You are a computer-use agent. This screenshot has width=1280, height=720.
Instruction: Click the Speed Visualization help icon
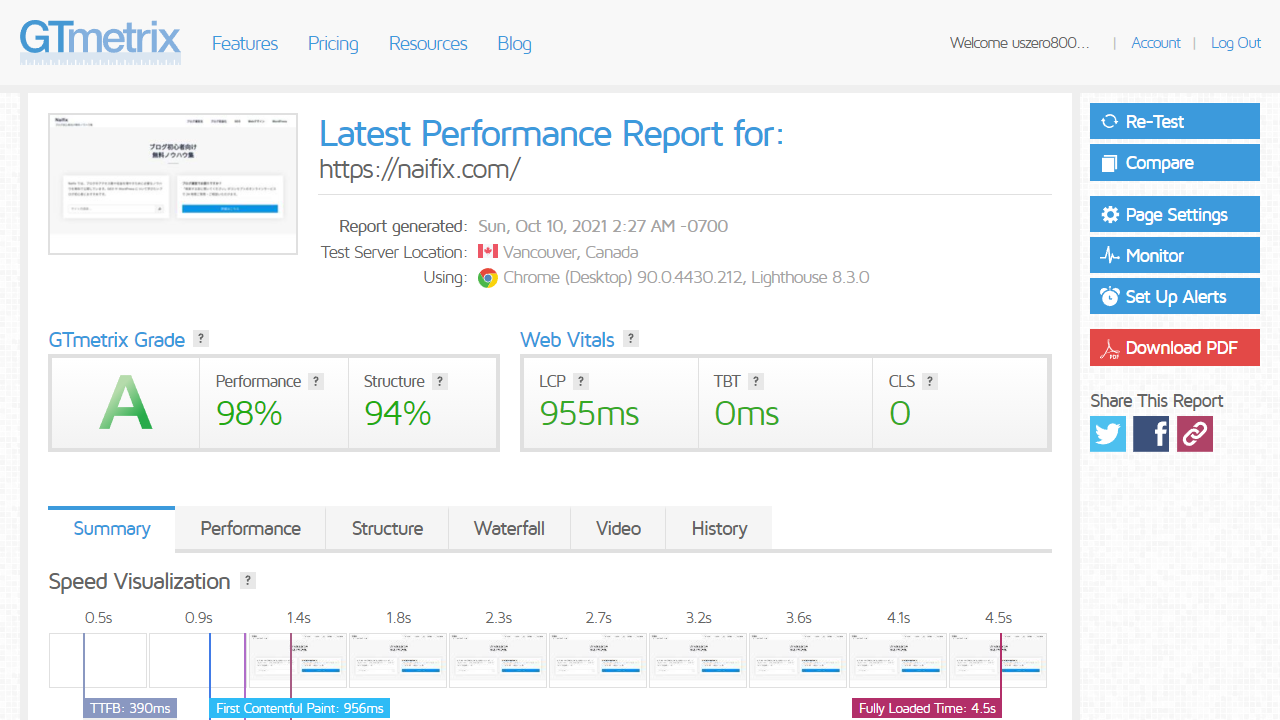(248, 580)
